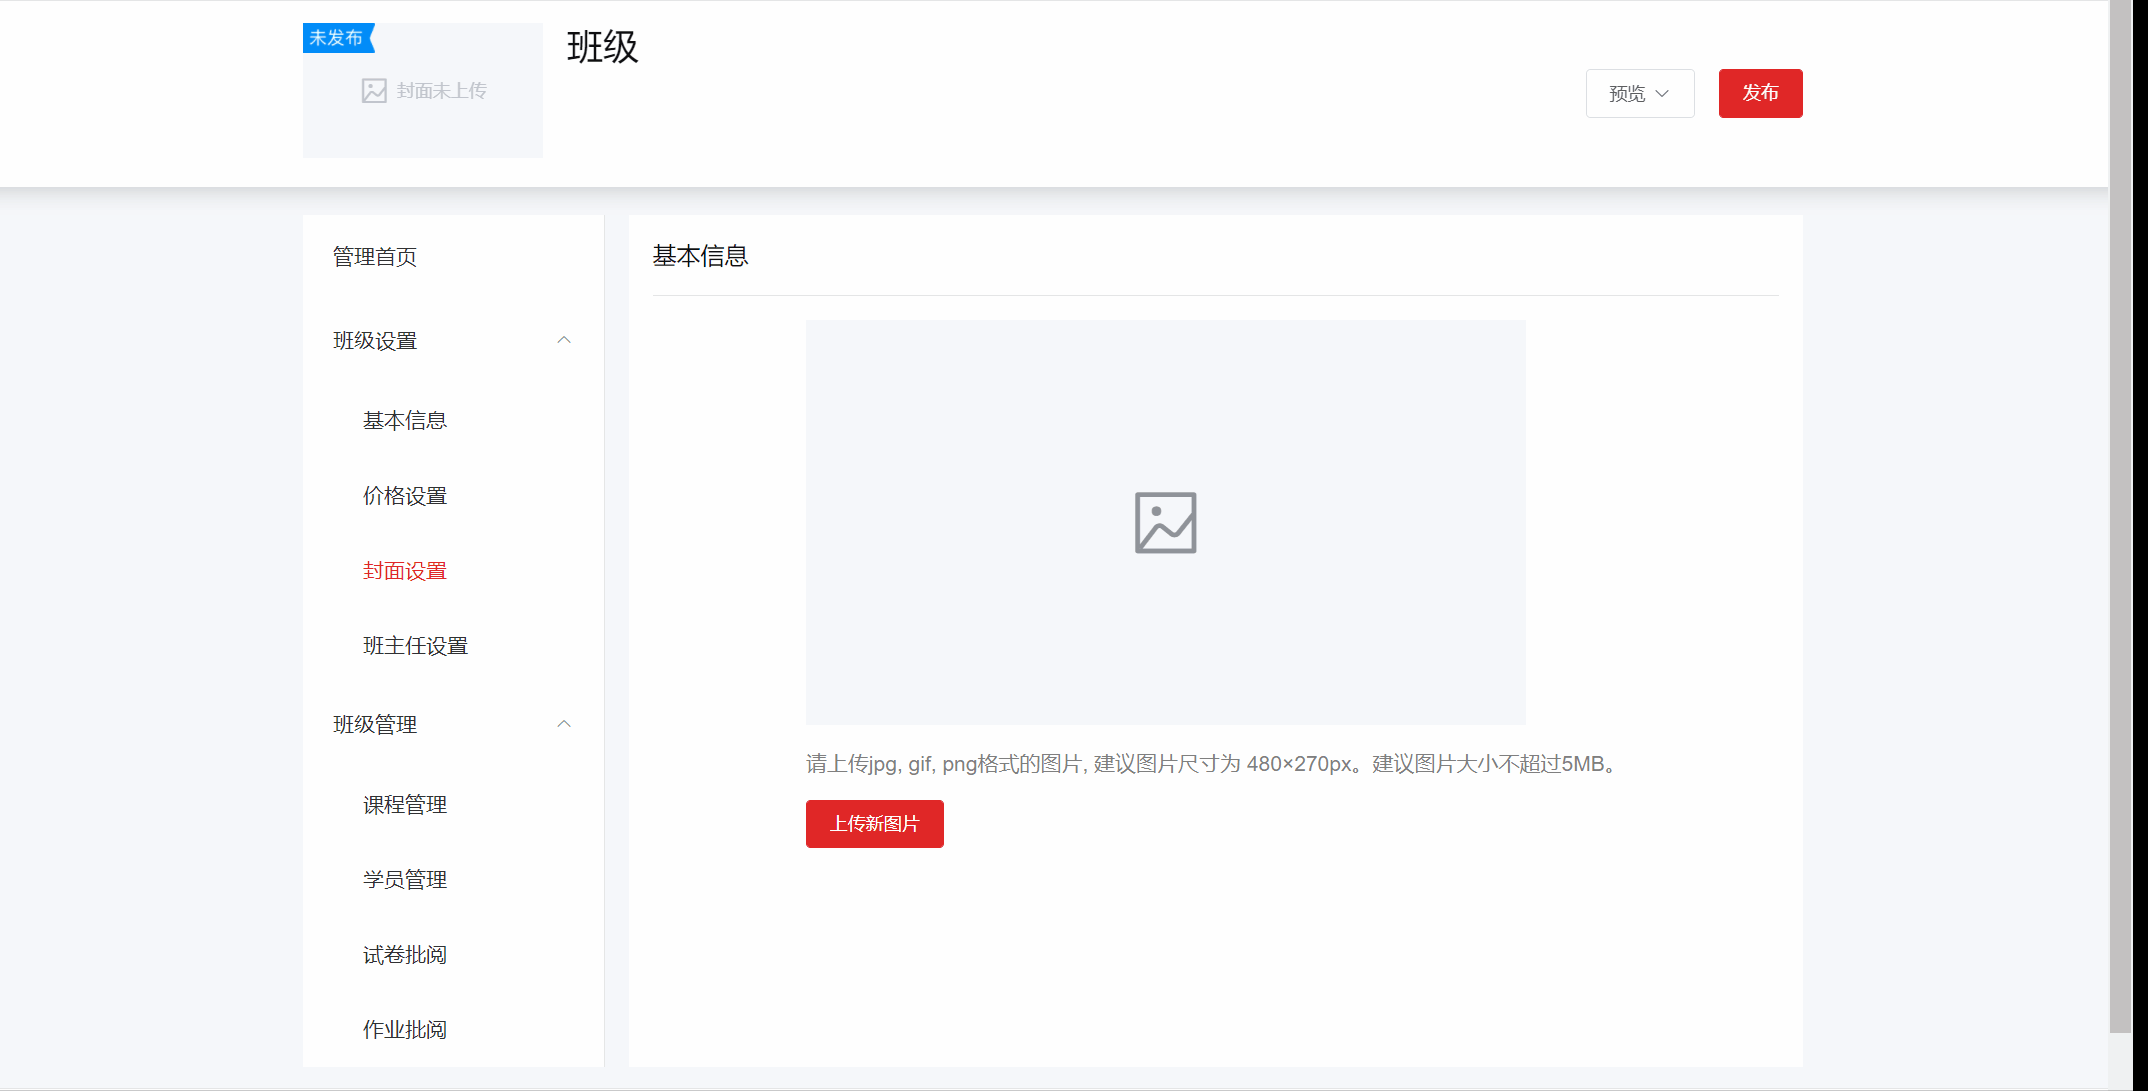Navigate to 学员管理
Image resolution: width=2148 pixels, height=1091 pixels.
point(405,880)
